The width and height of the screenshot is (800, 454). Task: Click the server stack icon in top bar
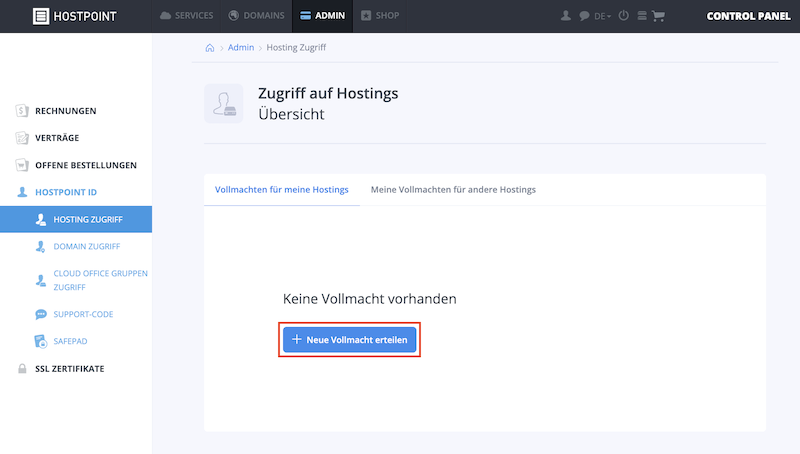tap(642, 16)
